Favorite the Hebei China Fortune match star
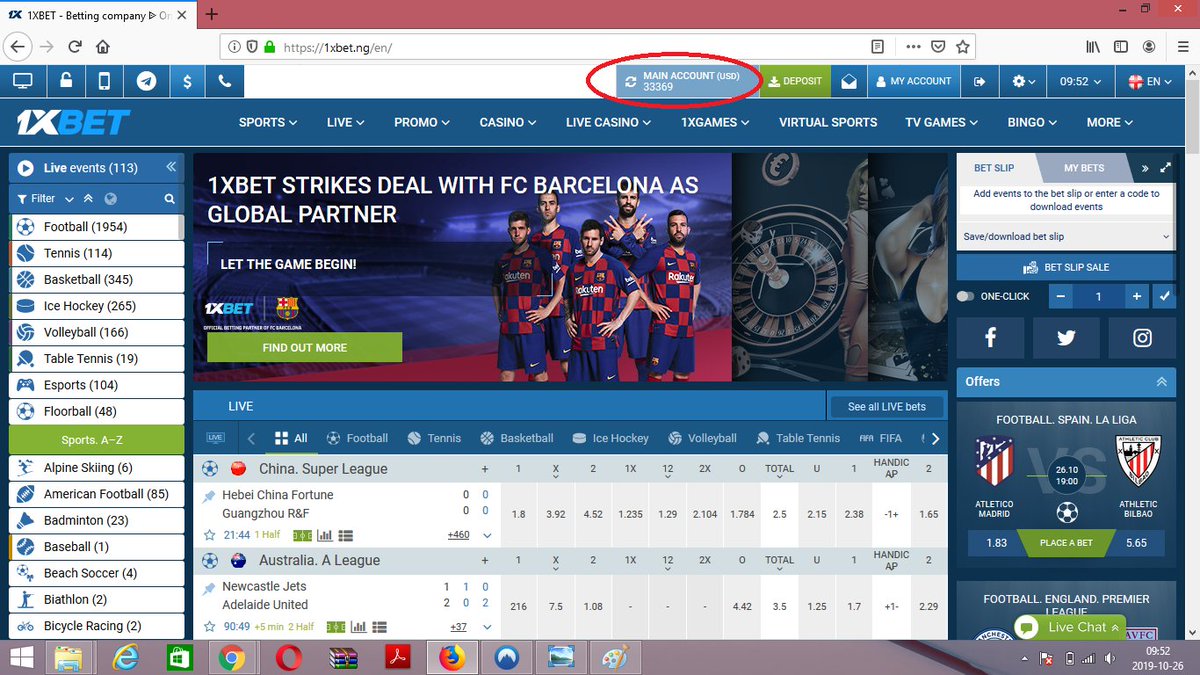1200x675 pixels. 210,535
